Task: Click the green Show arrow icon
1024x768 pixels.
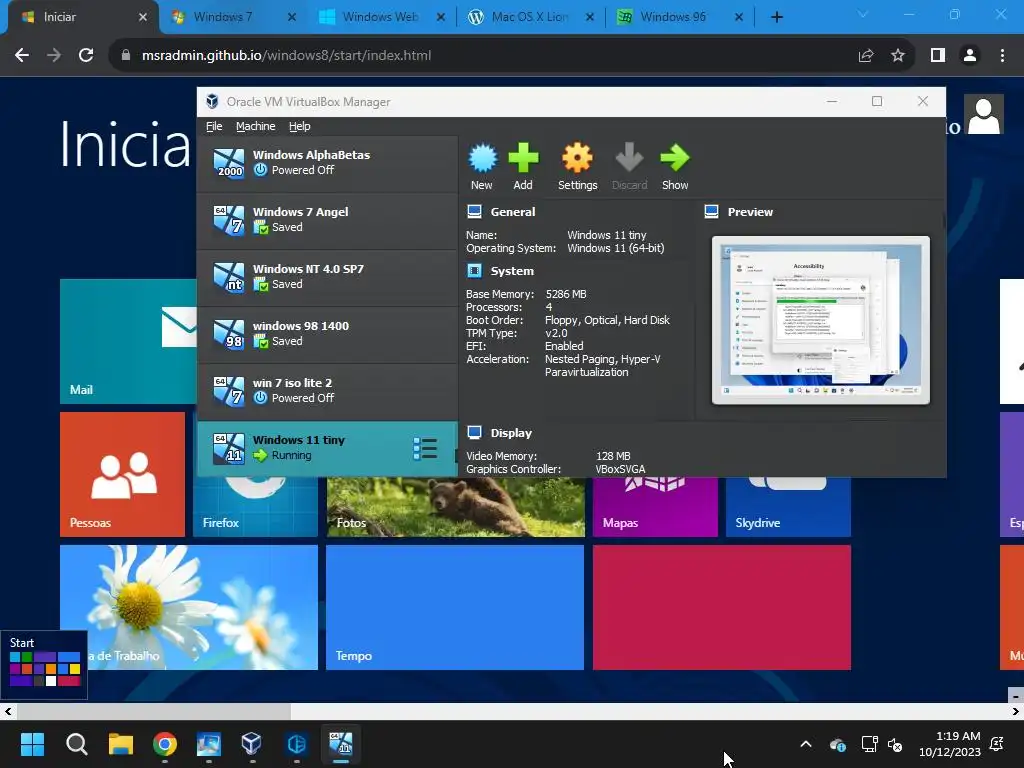Action: coord(675,158)
